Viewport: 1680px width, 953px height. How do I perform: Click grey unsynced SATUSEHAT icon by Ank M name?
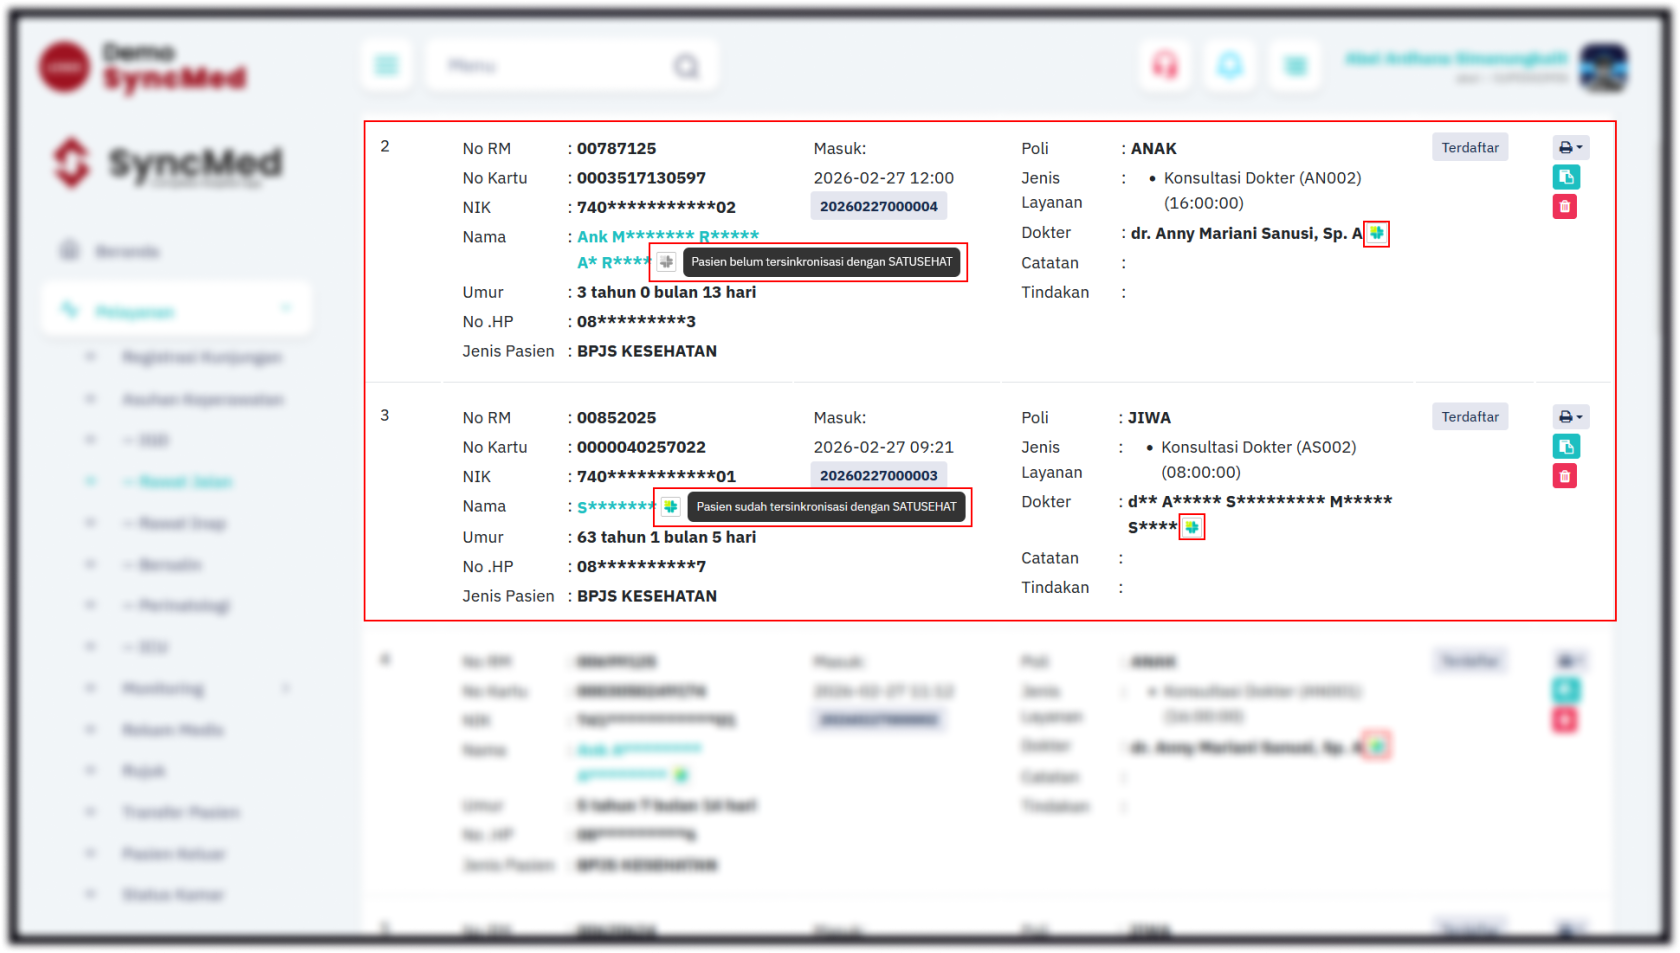pyautogui.click(x=667, y=262)
